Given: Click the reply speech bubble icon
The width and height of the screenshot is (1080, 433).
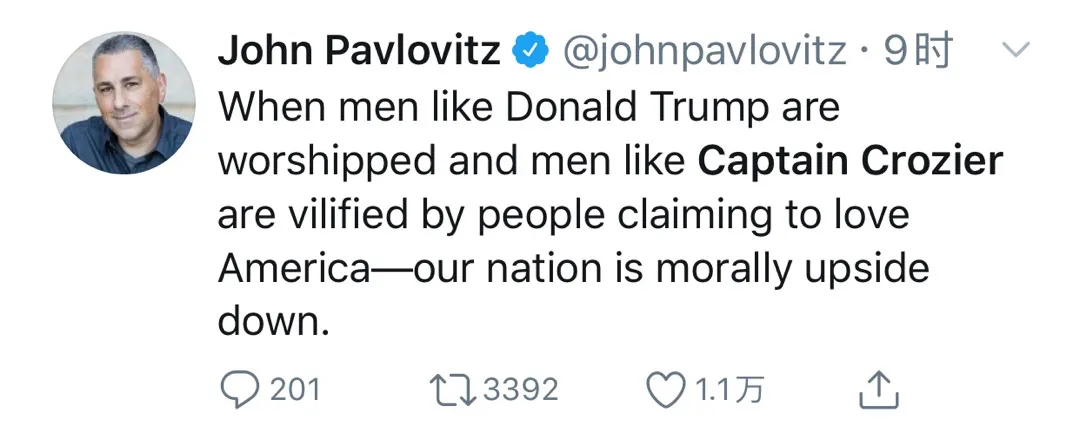Looking at the screenshot, I should [x=239, y=389].
